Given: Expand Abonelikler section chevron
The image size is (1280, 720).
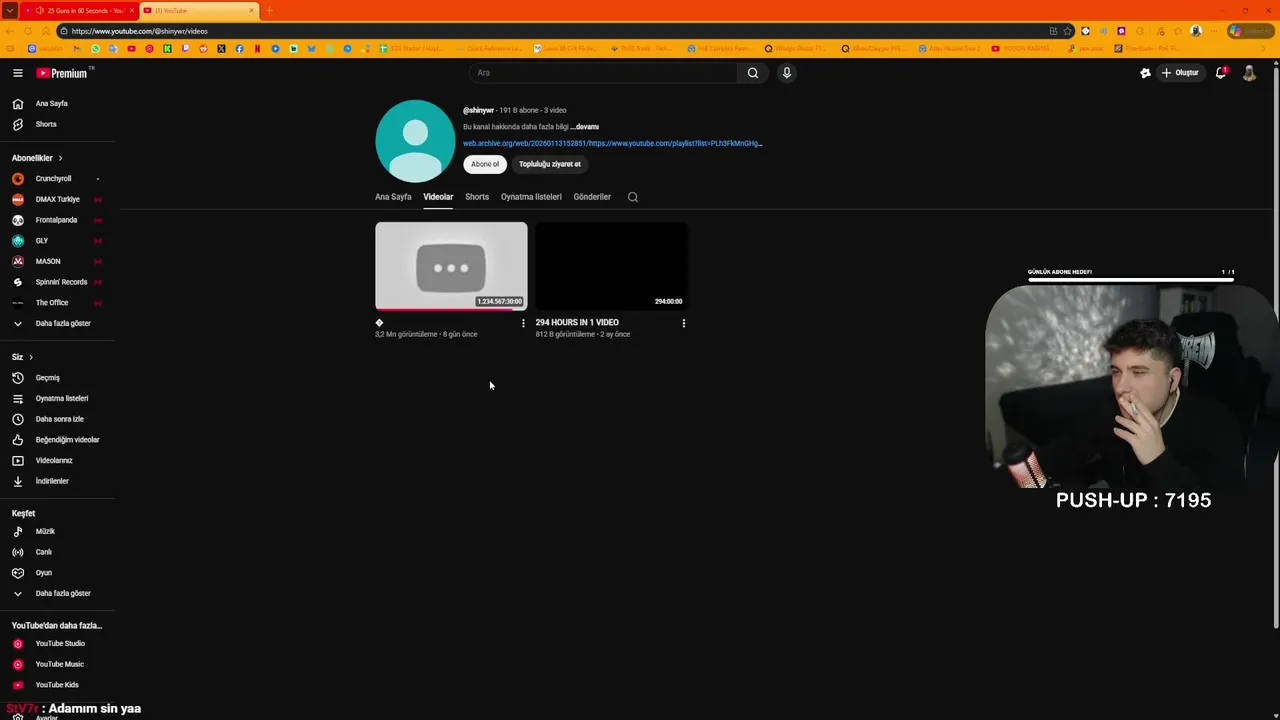Looking at the screenshot, I should [60, 158].
